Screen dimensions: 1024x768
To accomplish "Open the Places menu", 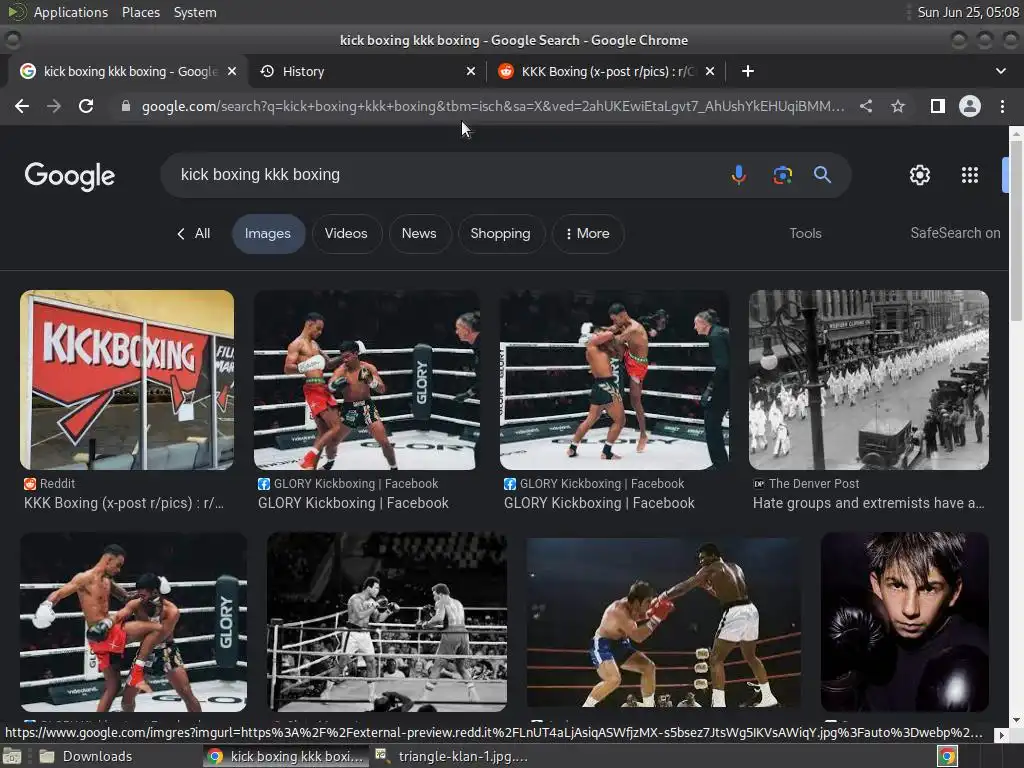I will [x=141, y=12].
